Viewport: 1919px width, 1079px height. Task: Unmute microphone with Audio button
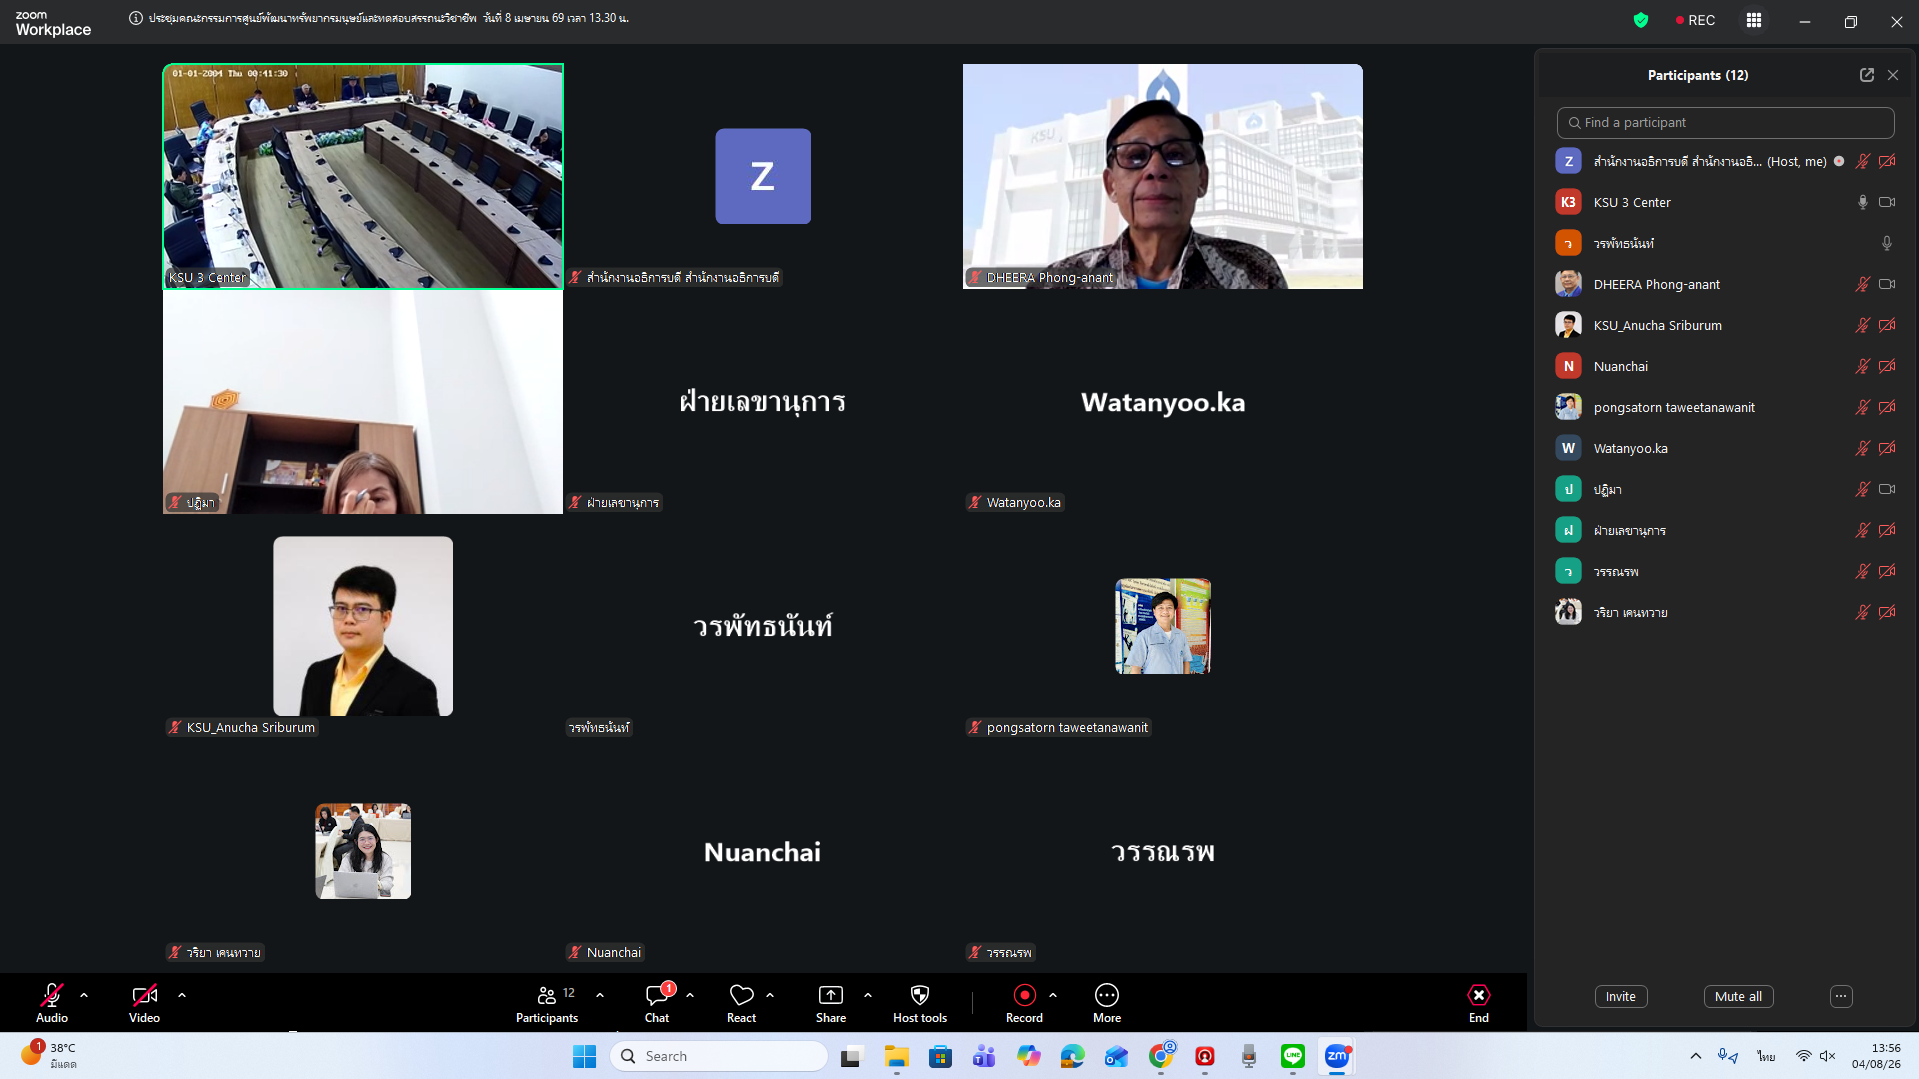click(52, 996)
